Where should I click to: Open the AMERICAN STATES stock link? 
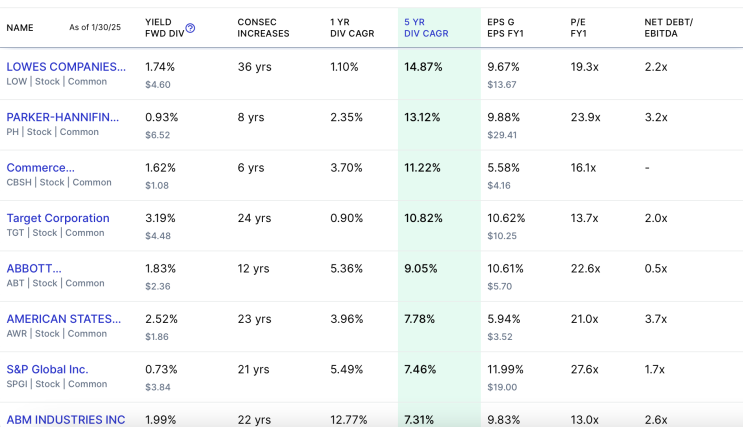tap(64, 319)
